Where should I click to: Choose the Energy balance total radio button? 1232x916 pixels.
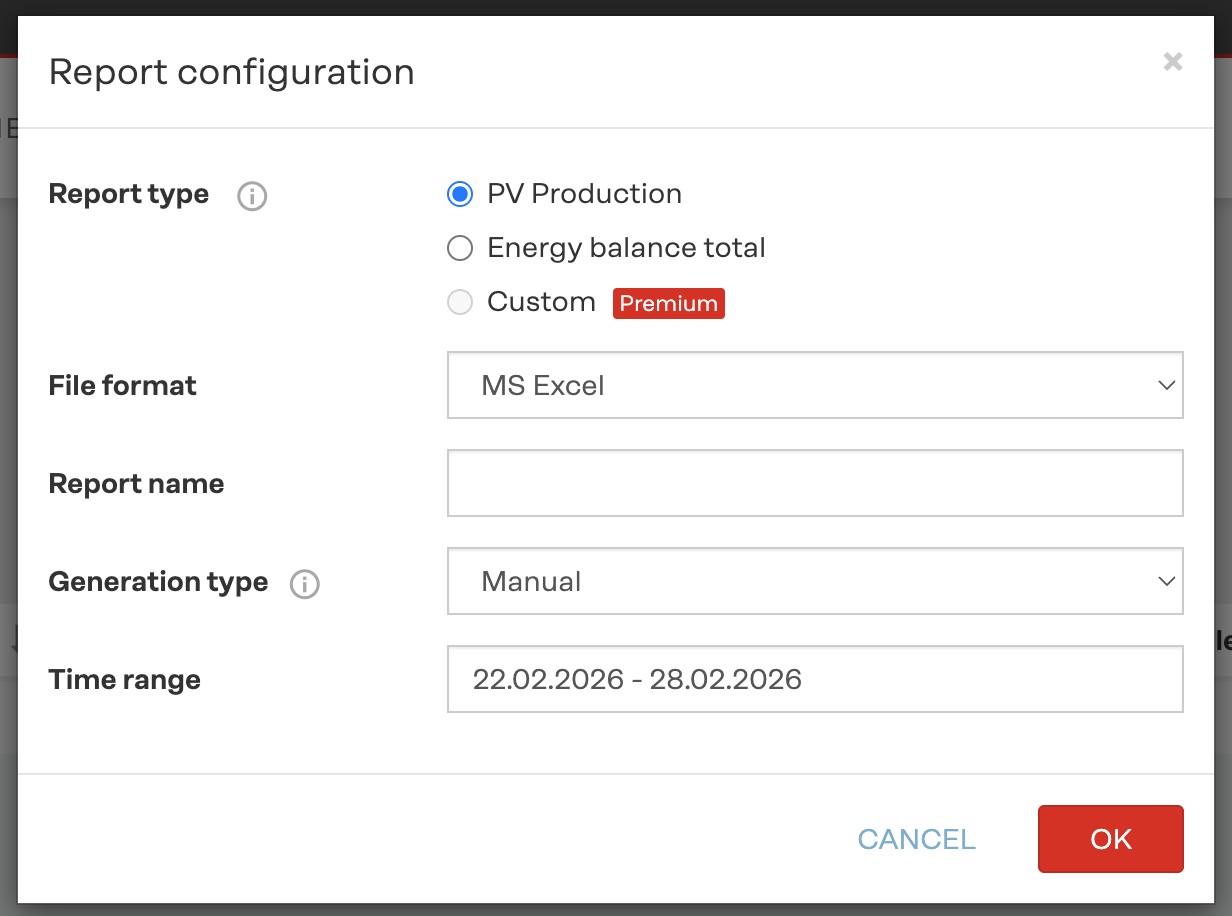[x=460, y=248]
